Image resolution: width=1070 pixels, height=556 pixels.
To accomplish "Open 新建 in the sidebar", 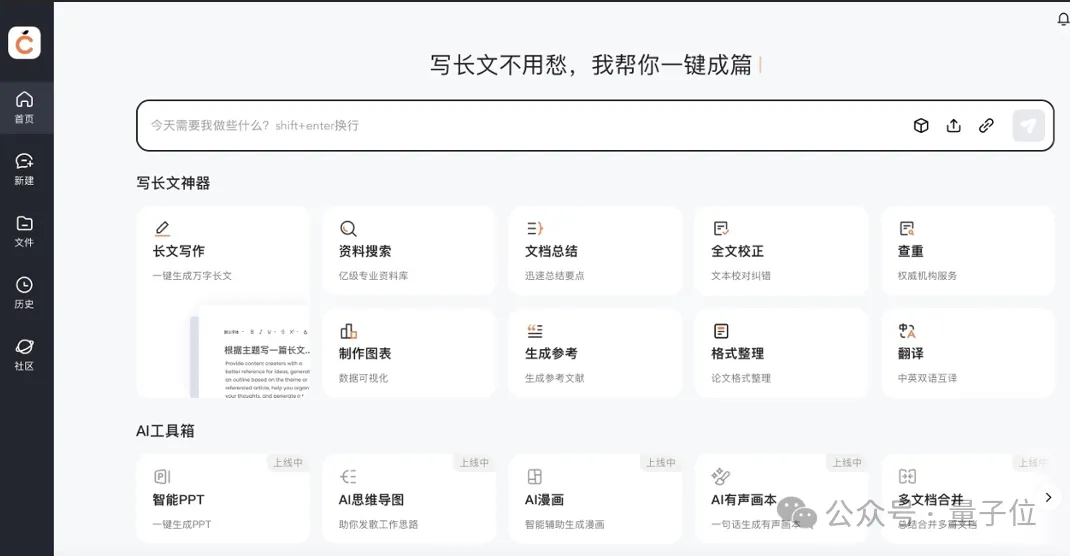I will click(x=25, y=170).
